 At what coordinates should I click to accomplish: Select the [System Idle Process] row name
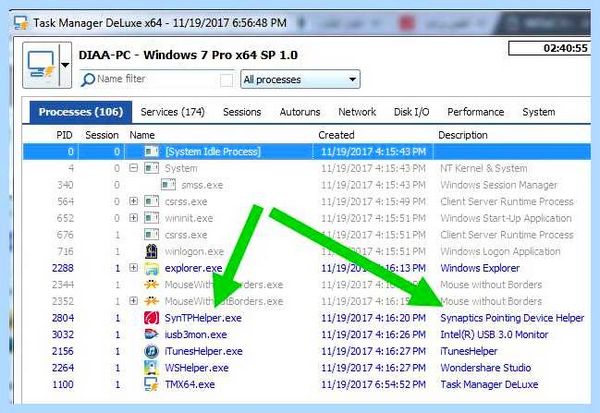click(213, 152)
